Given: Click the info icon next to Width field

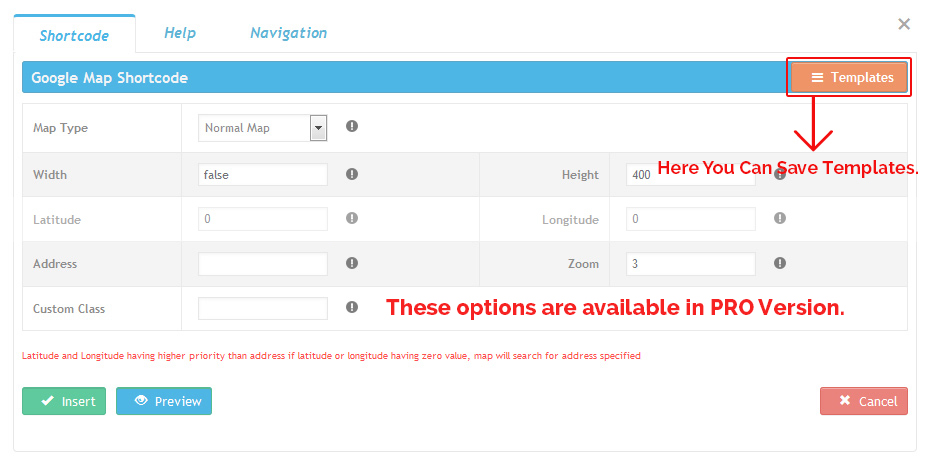Looking at the screenshot, I should [x=352, y=174].
